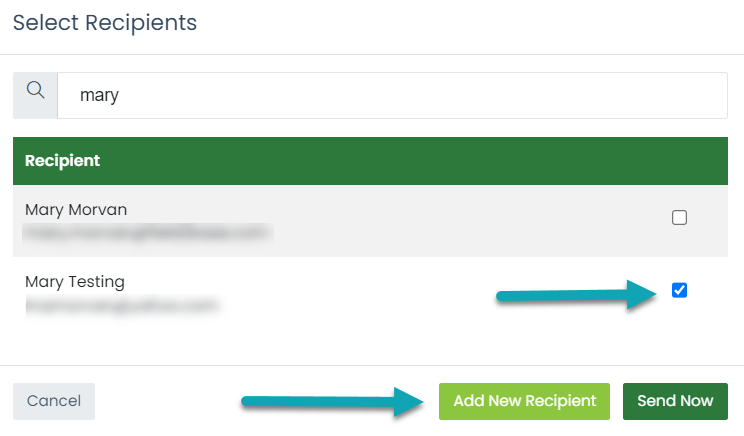Click the blurred email under Mary Testing
The image size is (744, 436).
point(122,305)
